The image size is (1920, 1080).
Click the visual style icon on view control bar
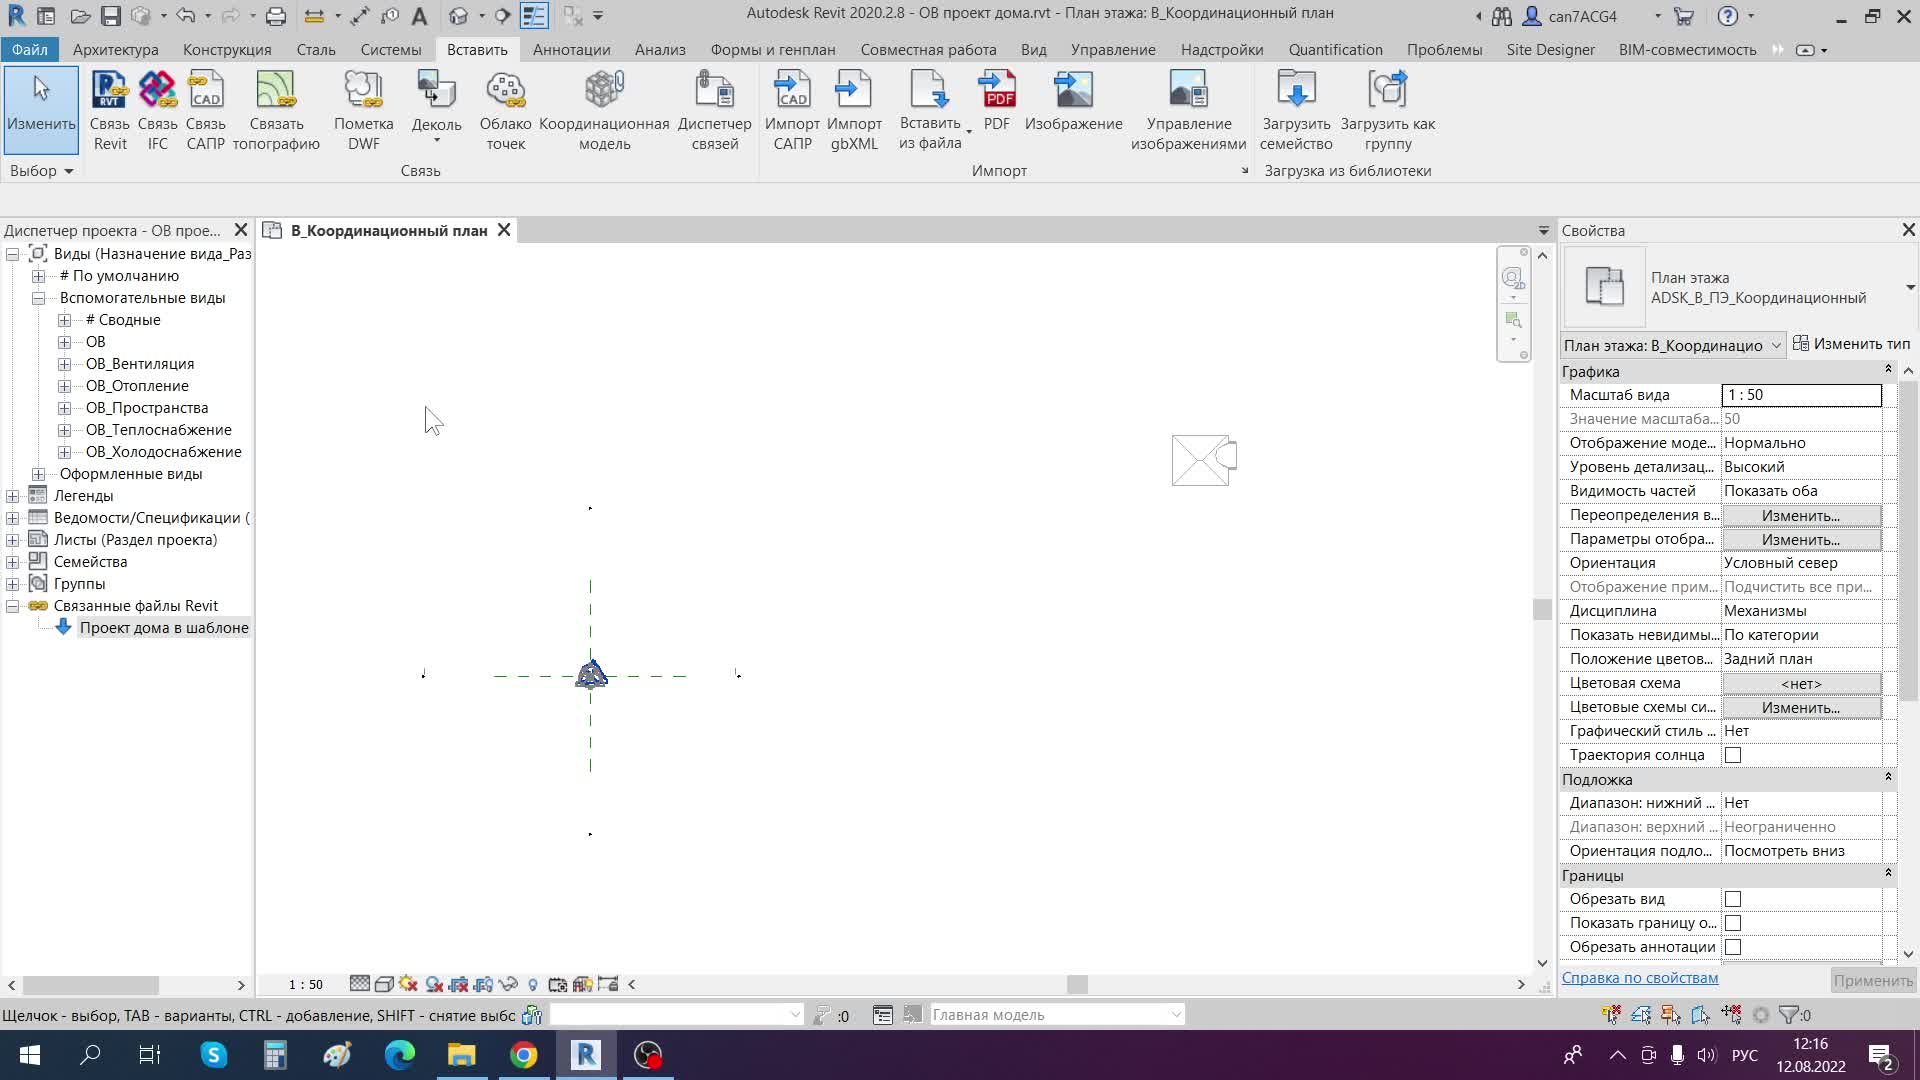[384, 984]
